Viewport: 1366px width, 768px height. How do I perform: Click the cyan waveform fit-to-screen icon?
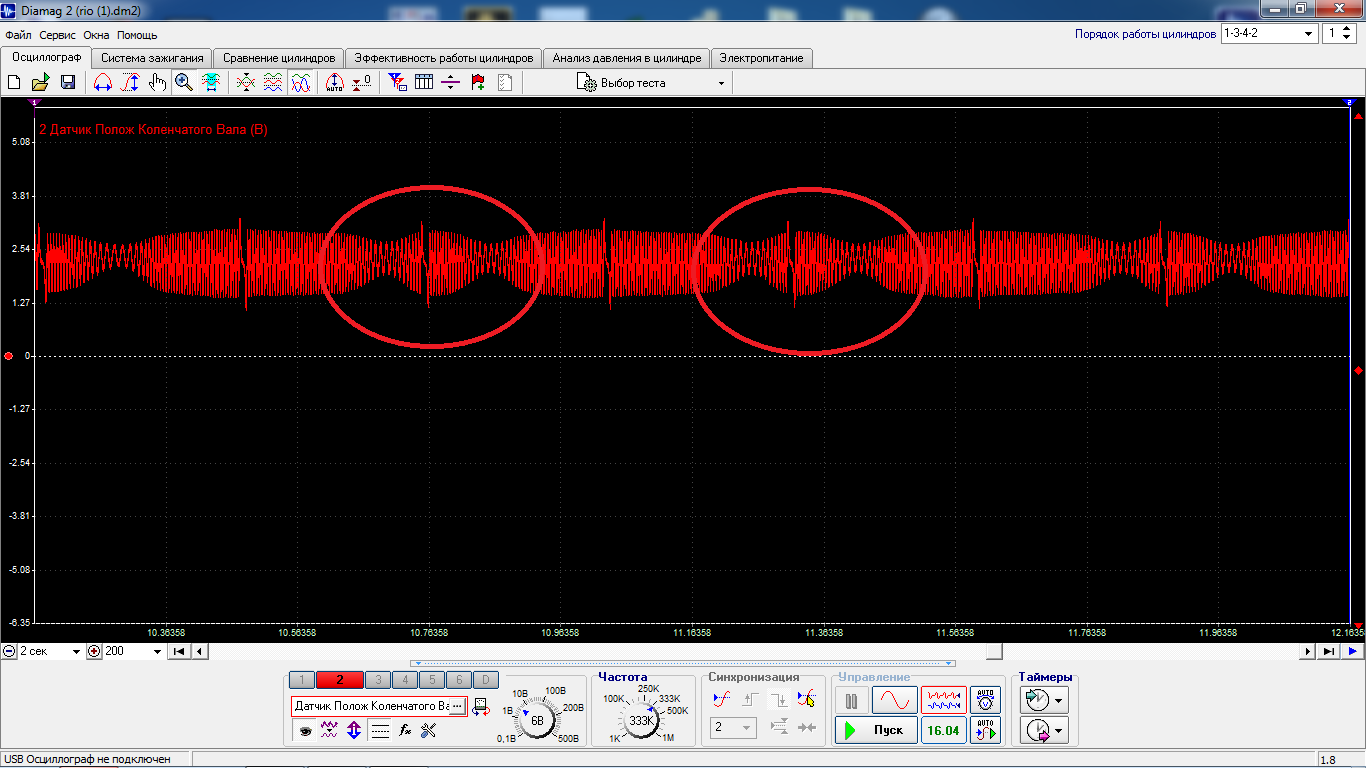click(211, 83)
